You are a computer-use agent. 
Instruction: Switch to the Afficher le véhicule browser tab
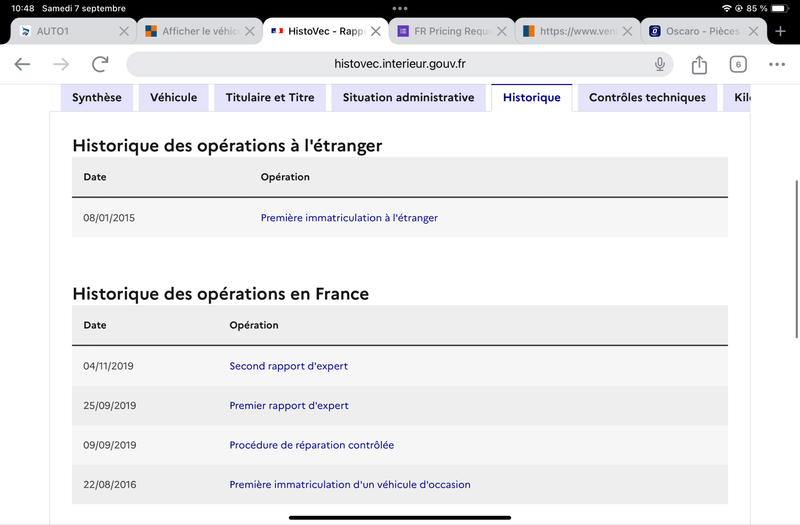(194, 31)
